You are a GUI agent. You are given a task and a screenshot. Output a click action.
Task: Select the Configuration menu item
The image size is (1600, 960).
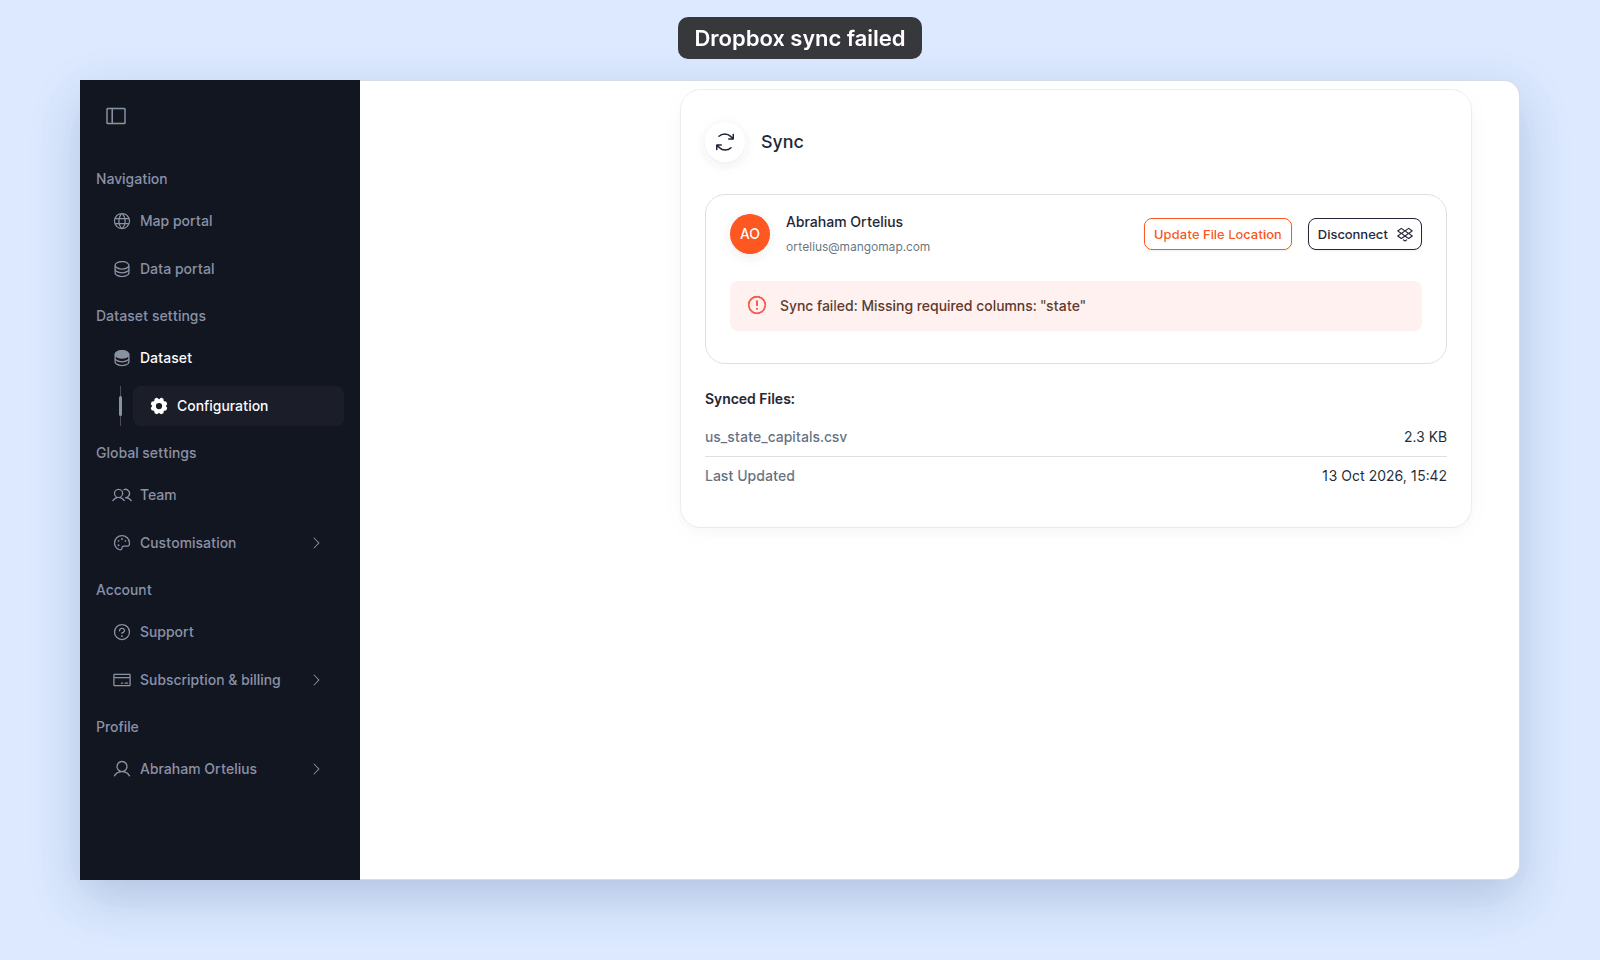tap(238, 406)
